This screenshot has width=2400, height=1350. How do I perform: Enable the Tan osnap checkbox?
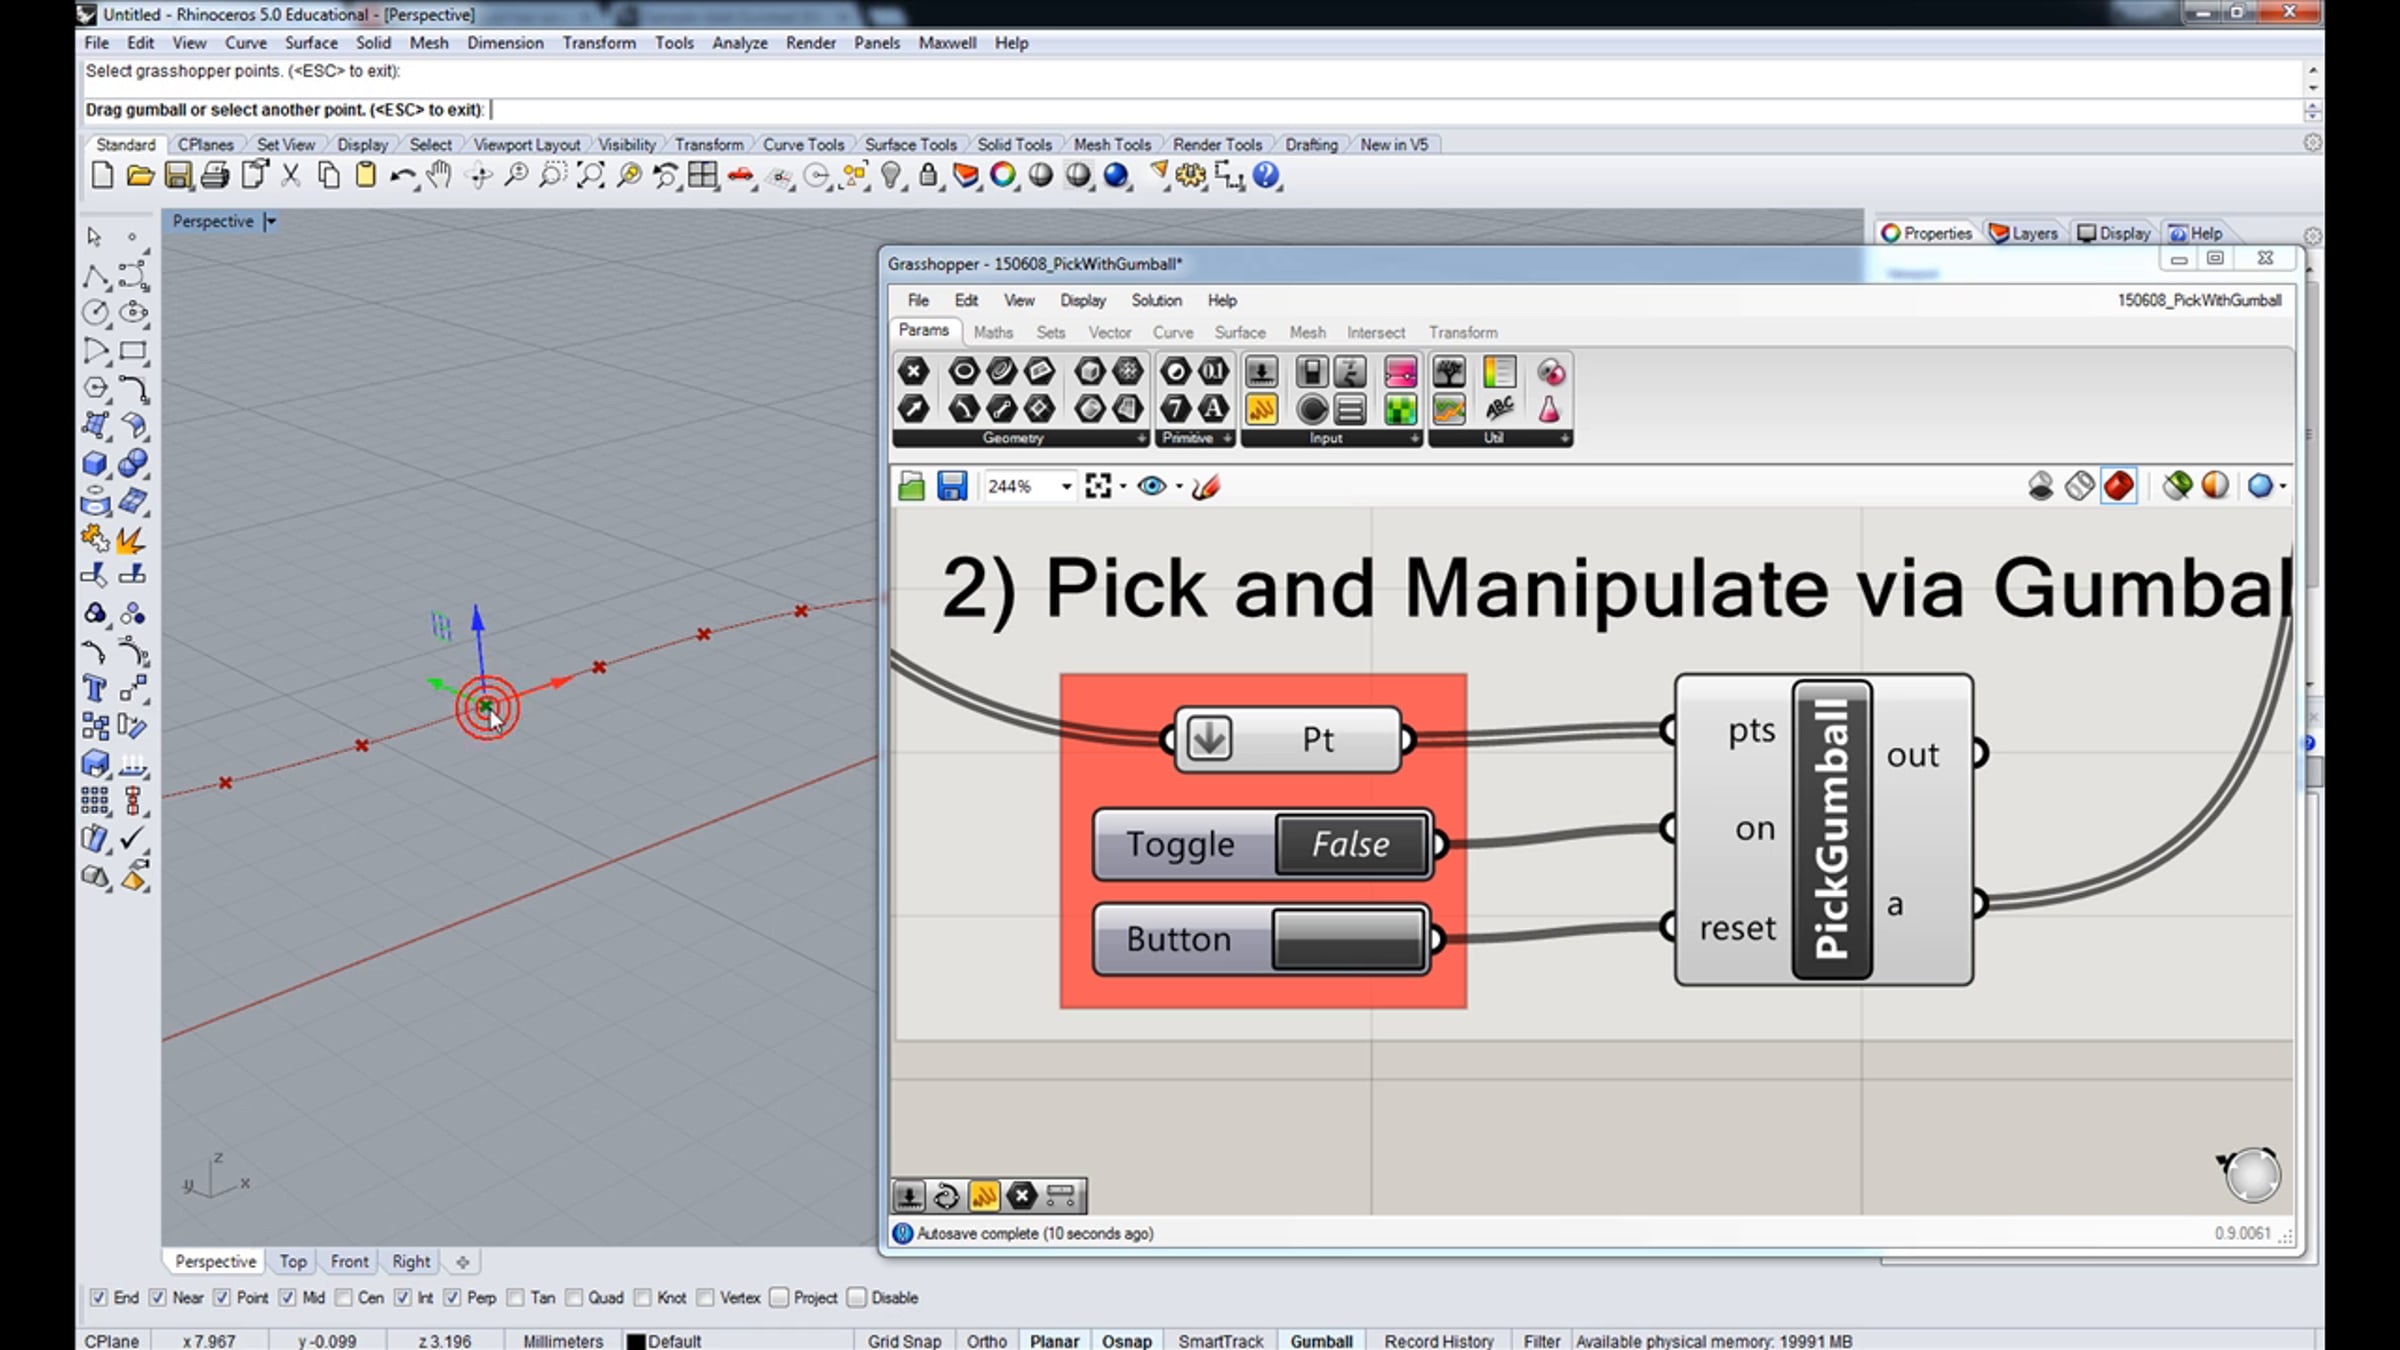pyautogui.click(x=516, y=1298)
